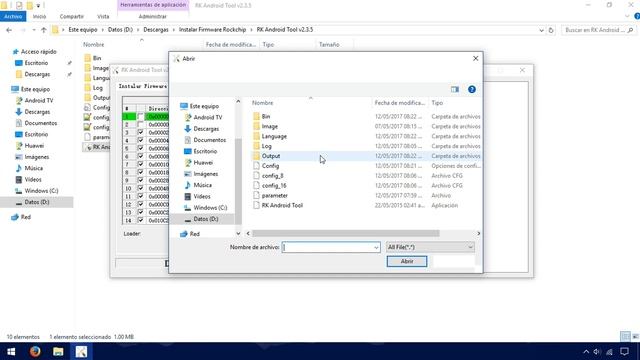Sort Explorer list by Tamaño column
The width and height of the screenshot is (640, 360).
(x=329, y=44)
